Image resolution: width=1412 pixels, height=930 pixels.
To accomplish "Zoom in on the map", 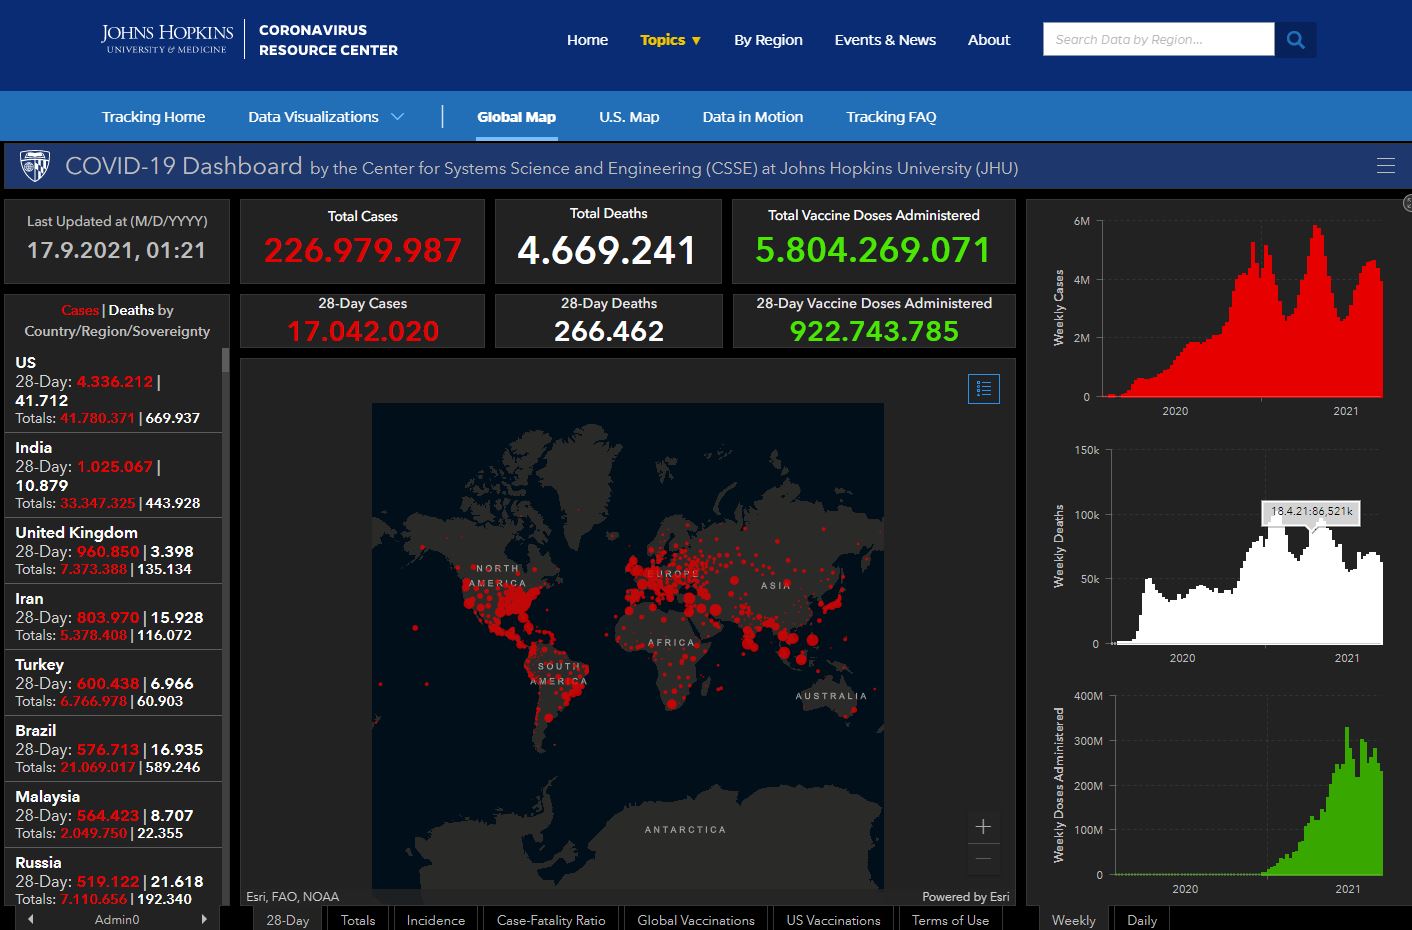I will point(983,826).
